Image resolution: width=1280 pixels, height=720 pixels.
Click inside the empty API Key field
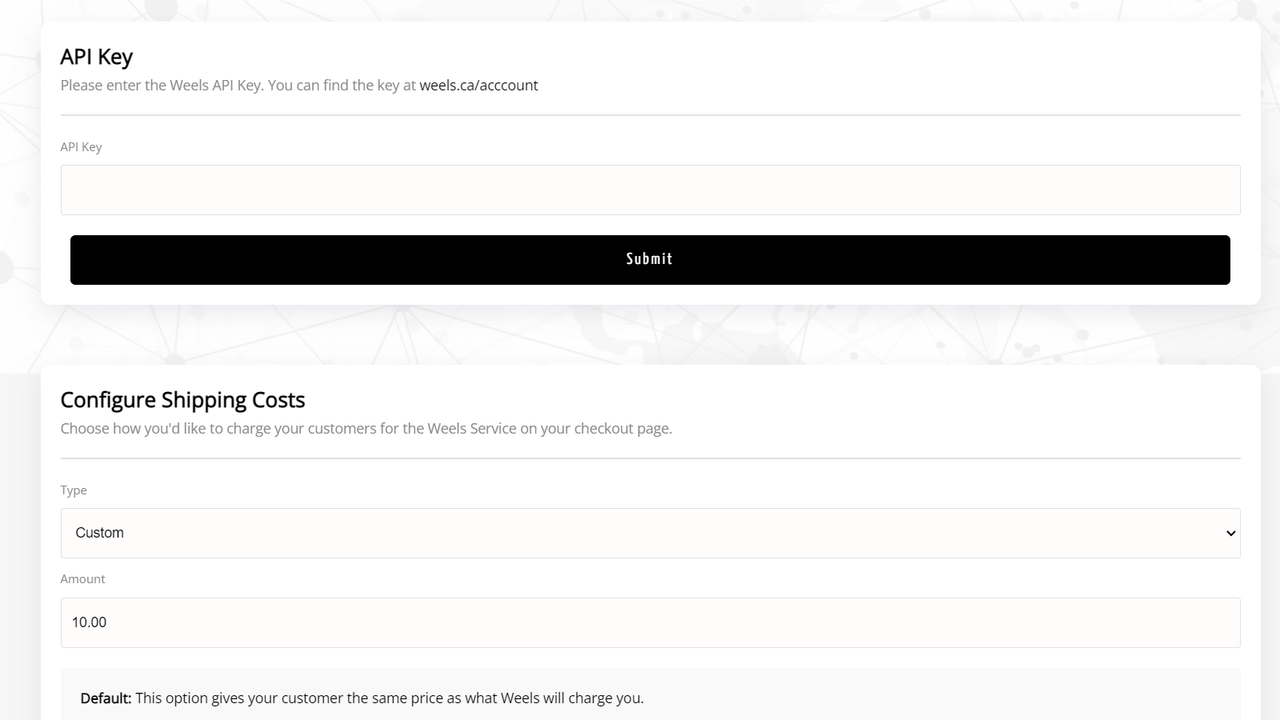click(649, 189)
